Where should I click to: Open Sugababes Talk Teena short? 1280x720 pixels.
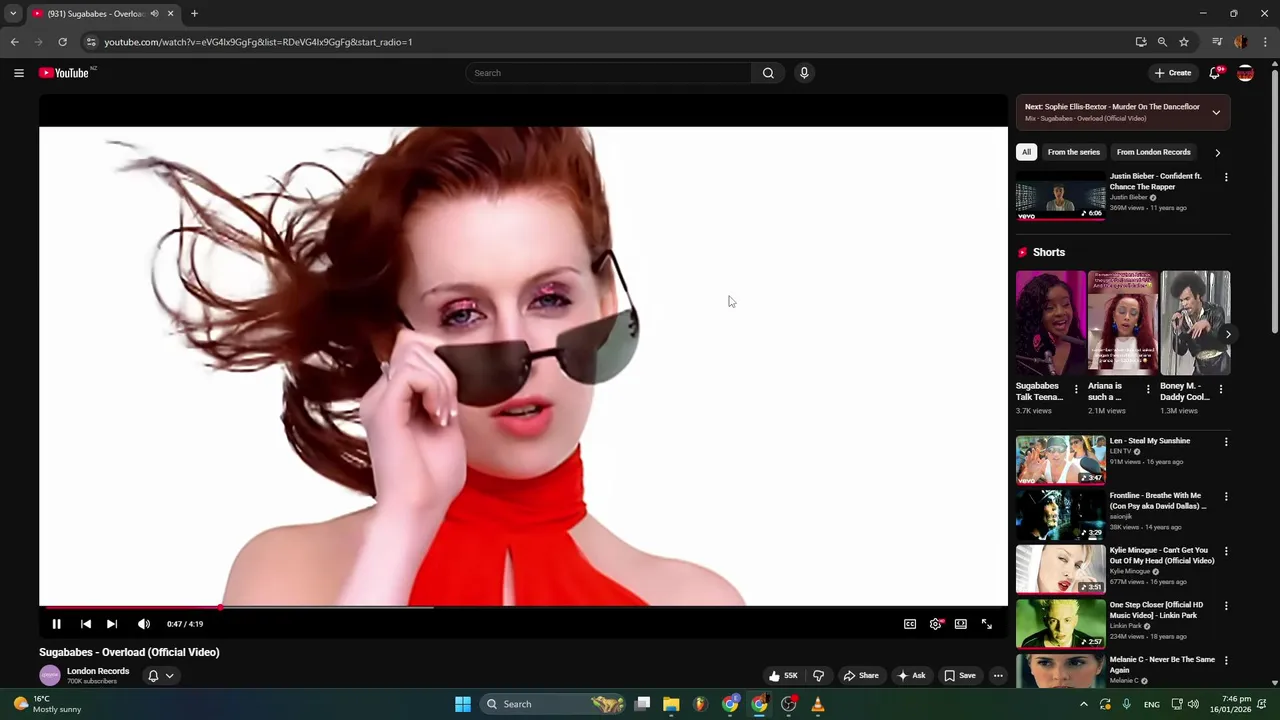(1051, 322)
